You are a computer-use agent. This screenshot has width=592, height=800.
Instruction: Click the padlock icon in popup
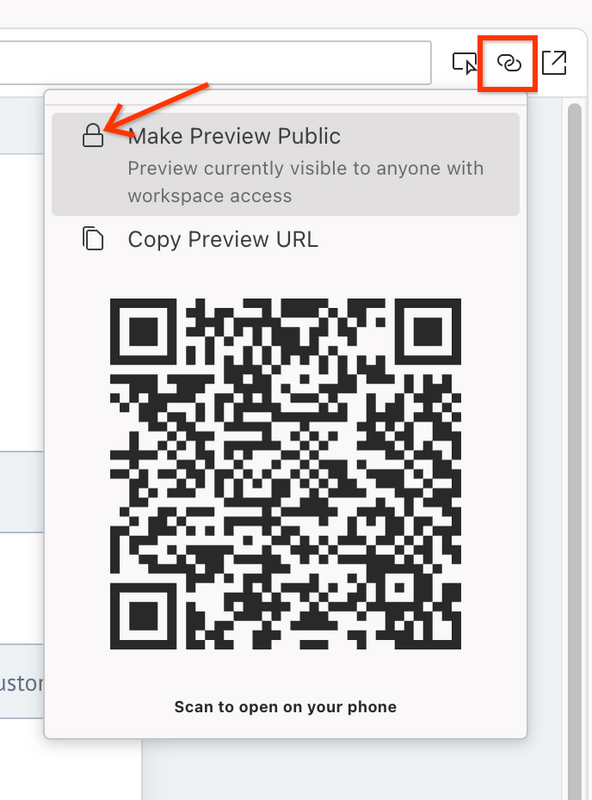pyautogui.click(x=93, y=136)
